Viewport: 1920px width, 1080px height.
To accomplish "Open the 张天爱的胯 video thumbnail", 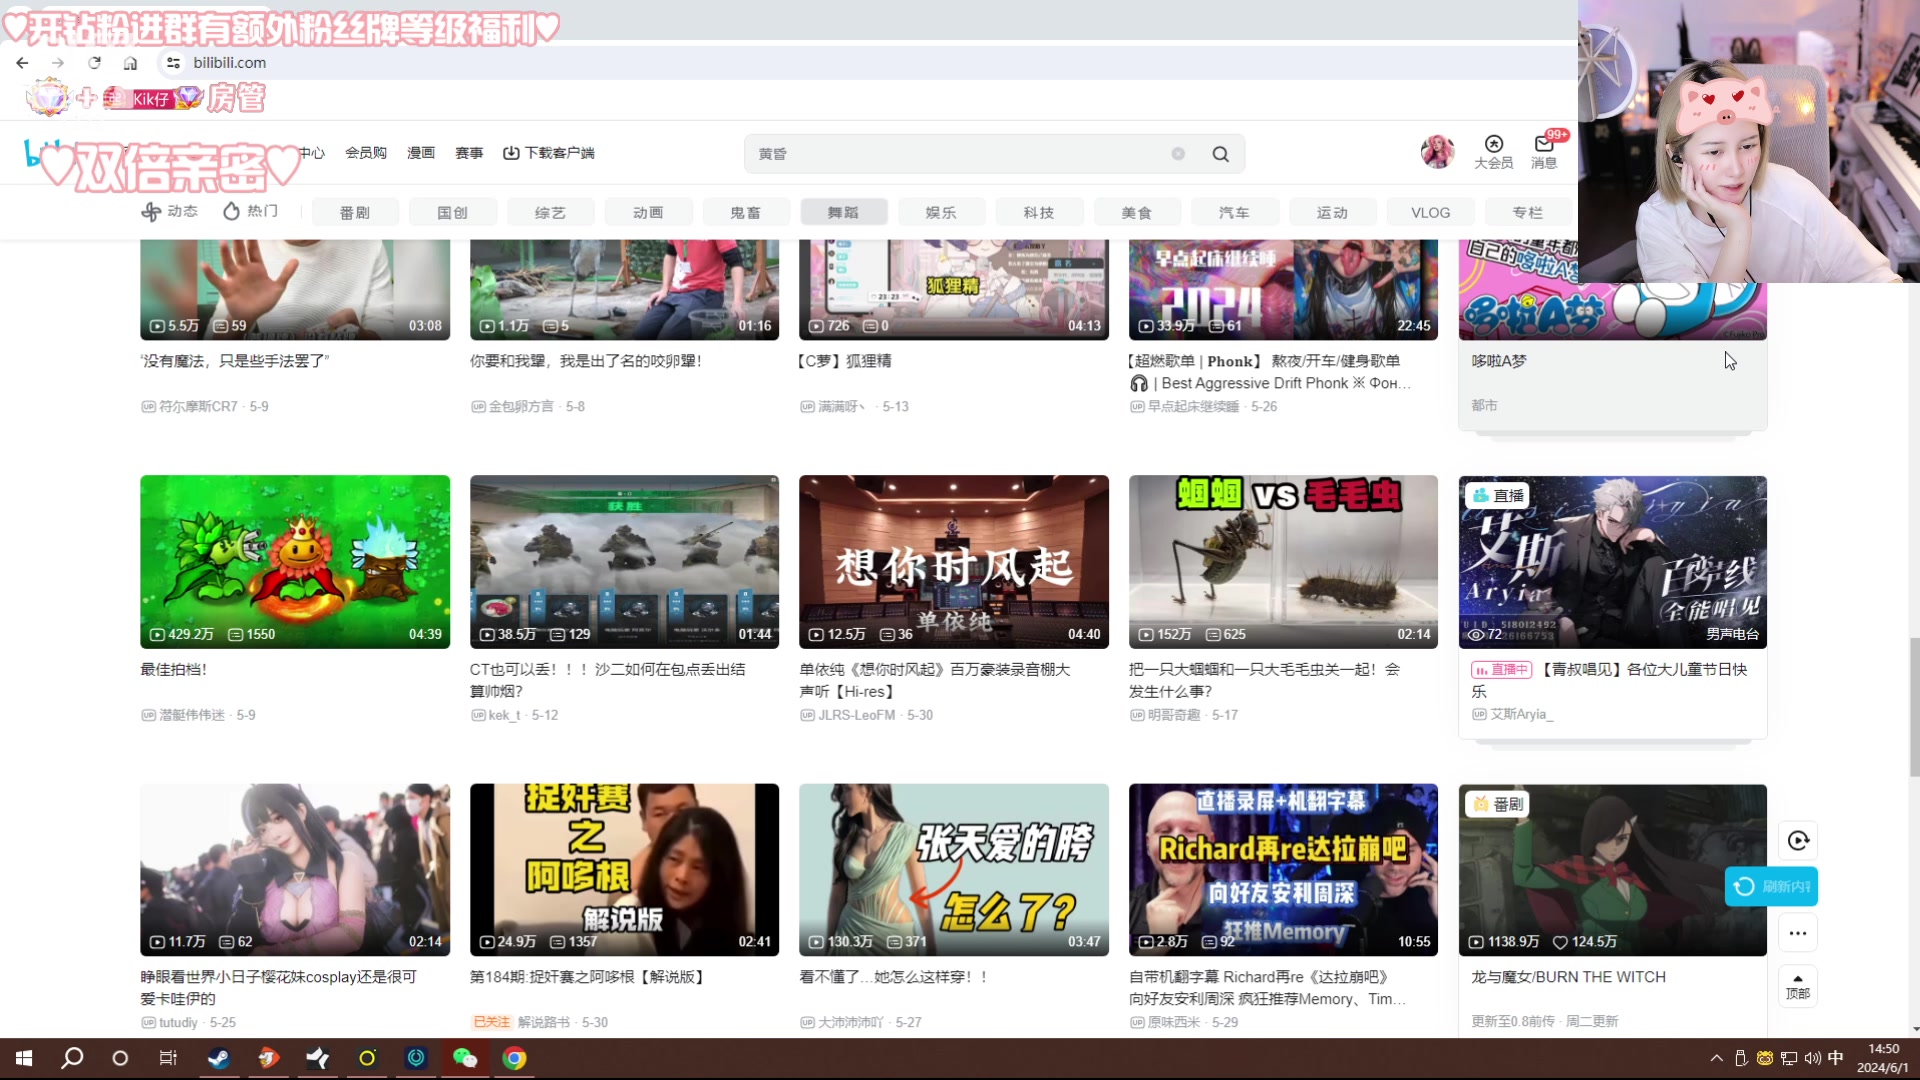I will [954, 870].
